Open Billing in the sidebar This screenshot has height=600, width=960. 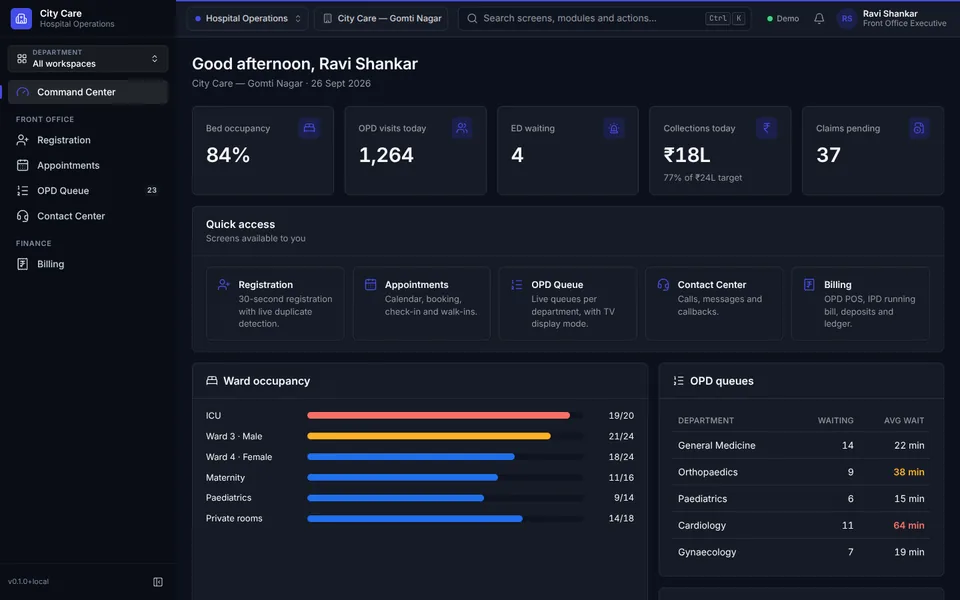tap(88, 264)
